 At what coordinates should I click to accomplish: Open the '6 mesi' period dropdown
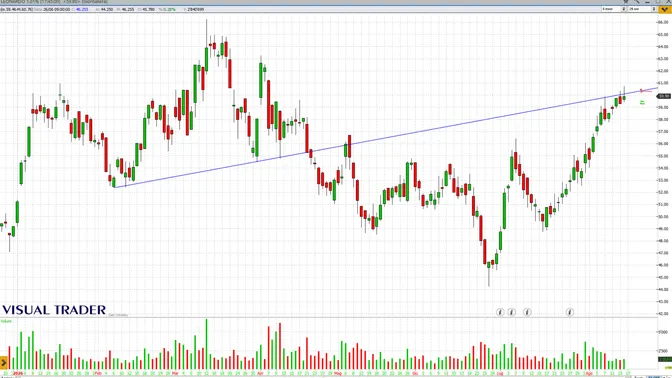(614, 9)
